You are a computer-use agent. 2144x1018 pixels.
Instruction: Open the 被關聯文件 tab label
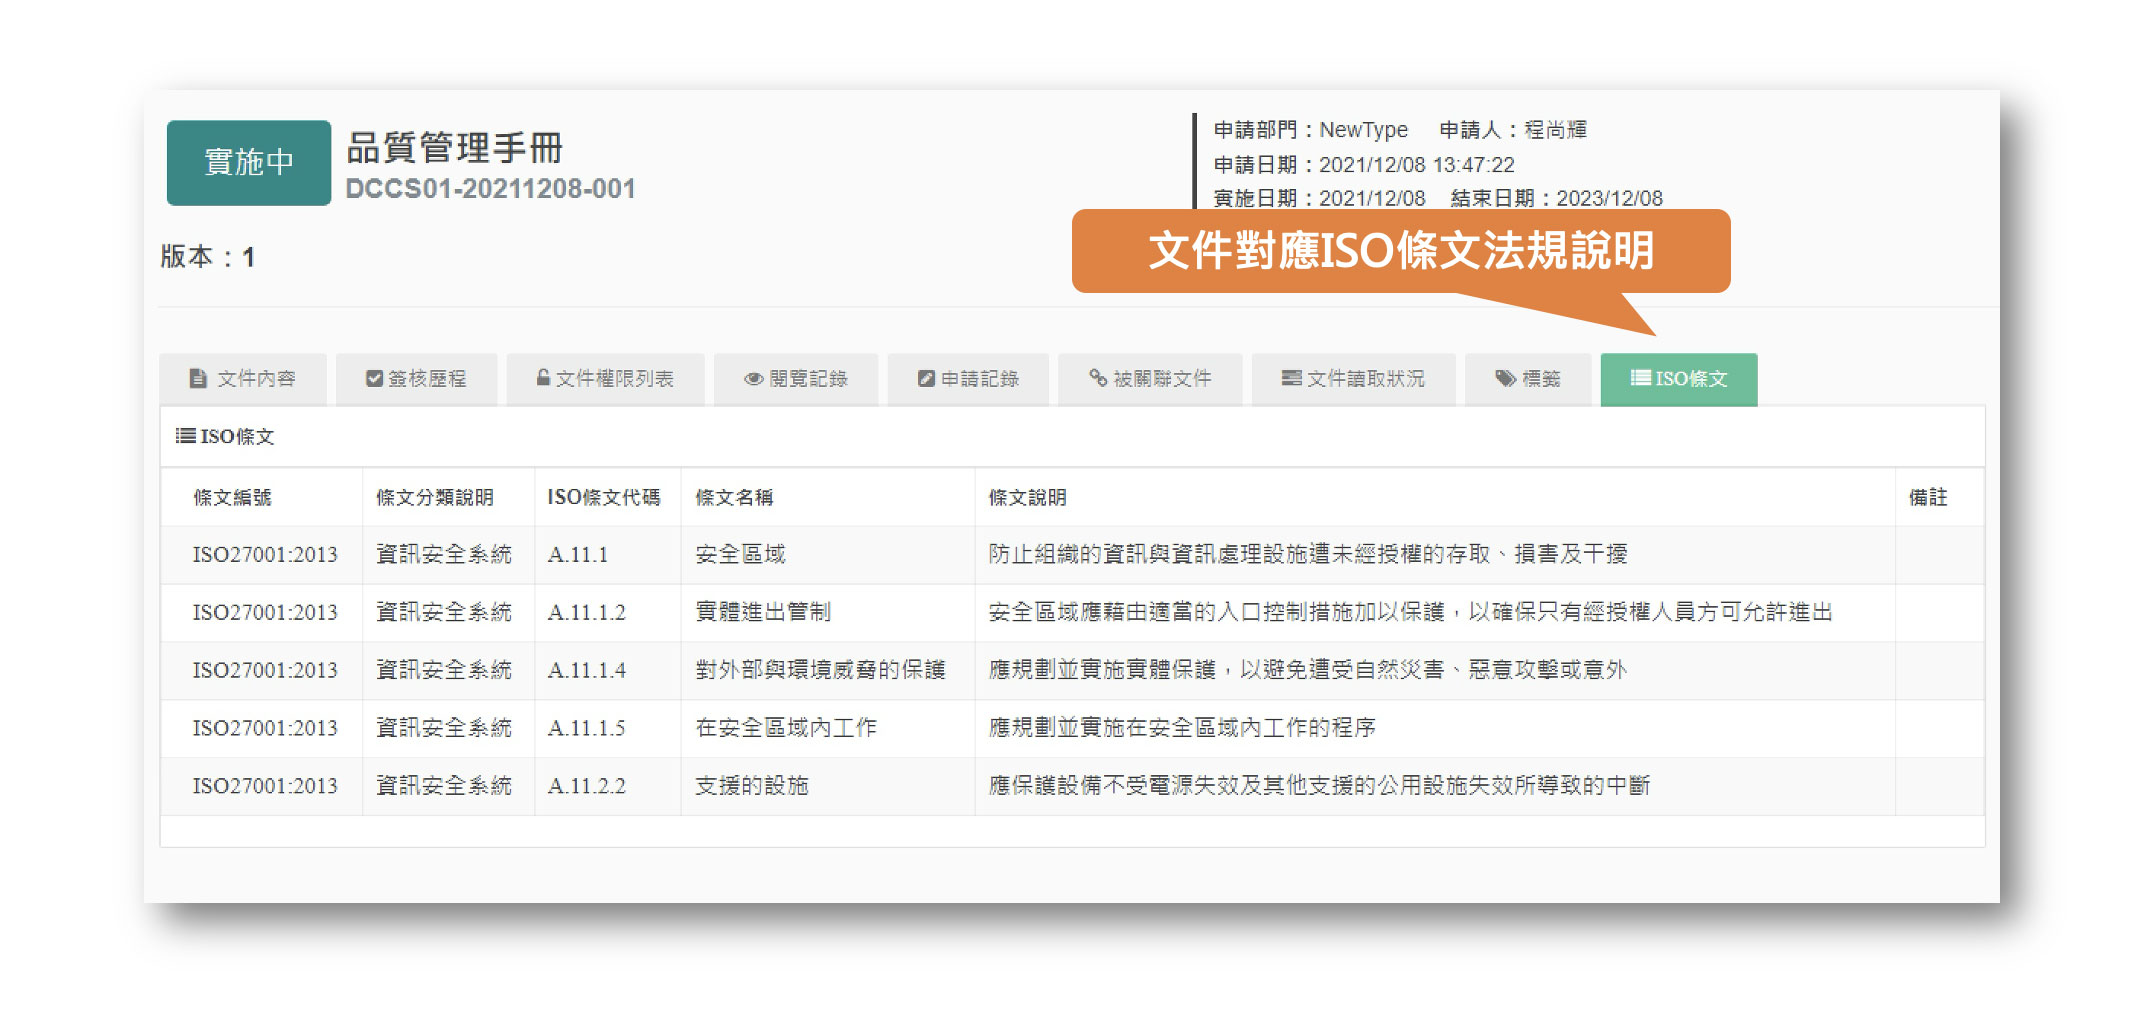click(x=1162, y=379)
